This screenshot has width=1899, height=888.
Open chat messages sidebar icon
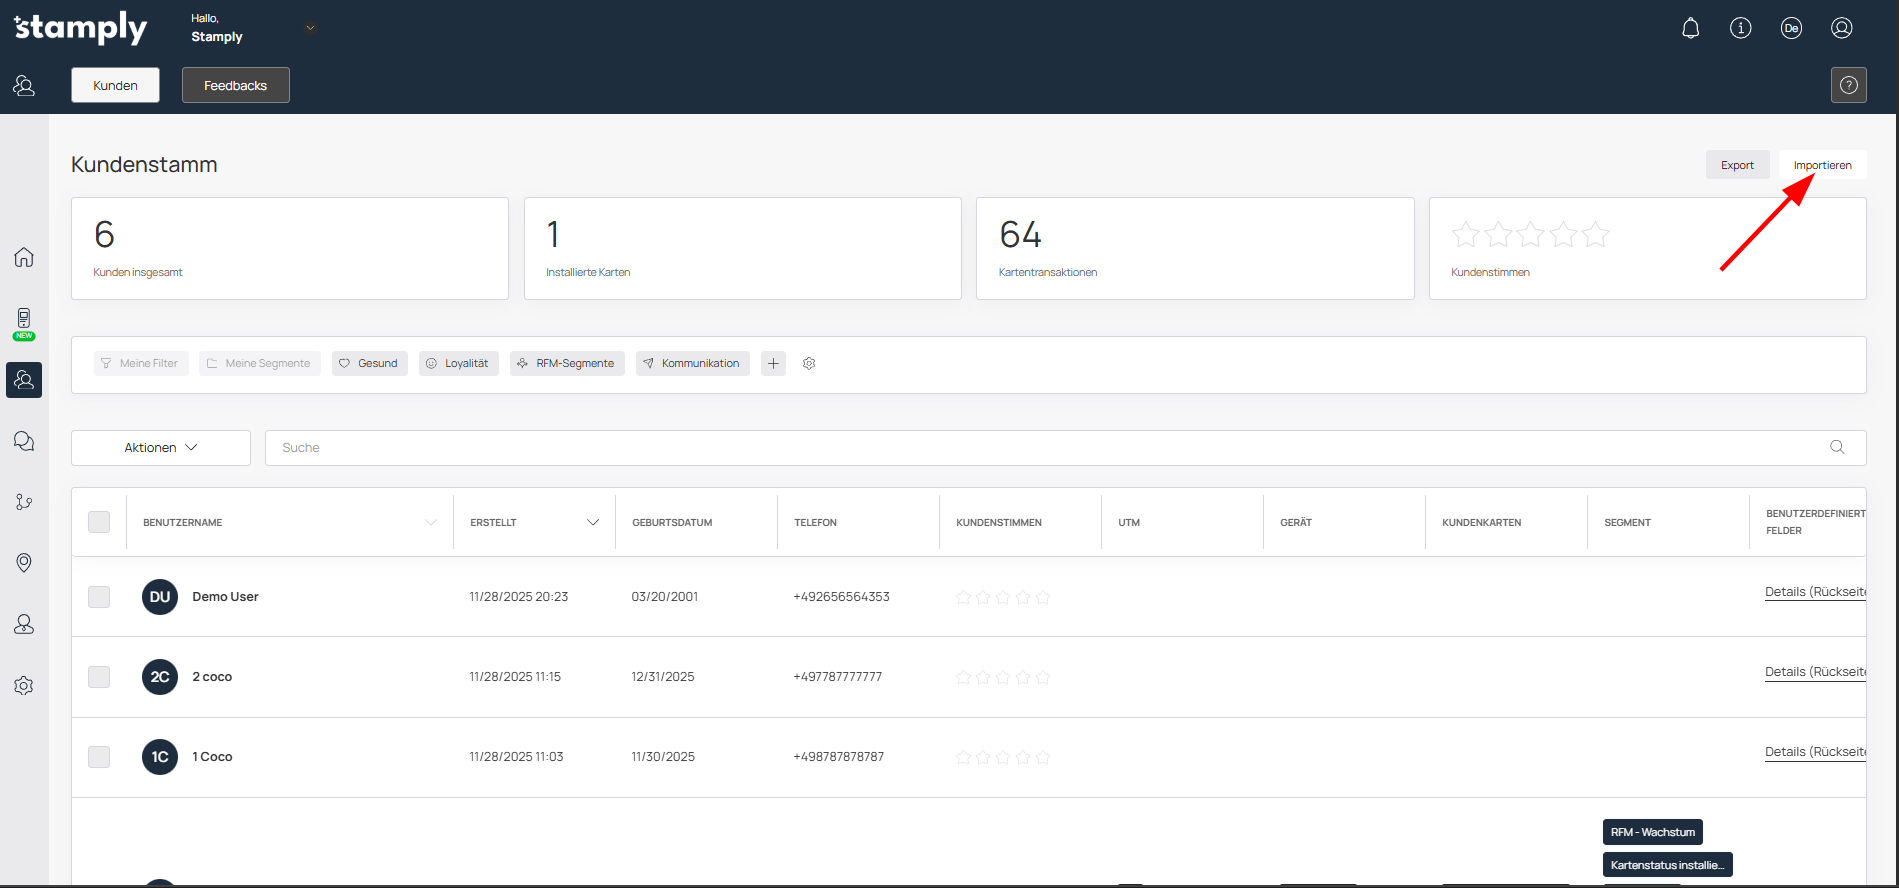pos(24,441)
